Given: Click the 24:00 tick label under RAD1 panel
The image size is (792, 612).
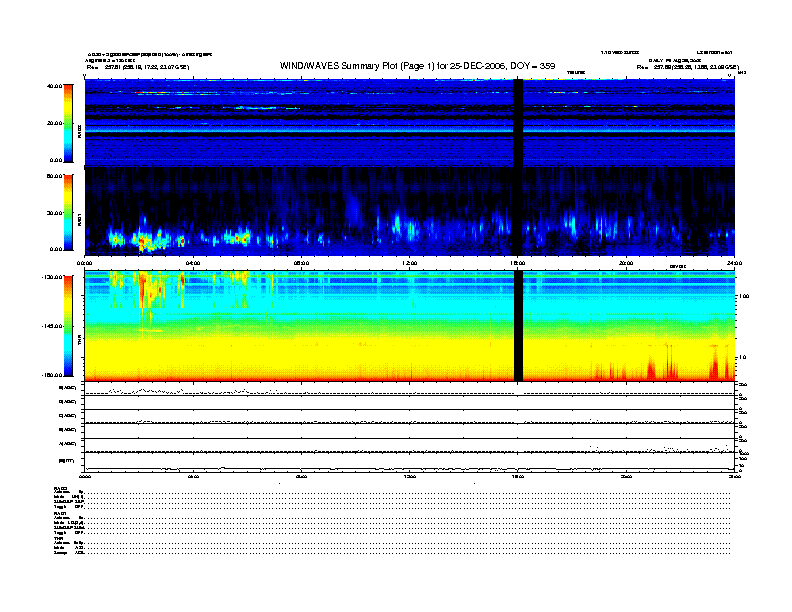Looking at the screenshot, I should pyautogui.click(x=734, y=263).
